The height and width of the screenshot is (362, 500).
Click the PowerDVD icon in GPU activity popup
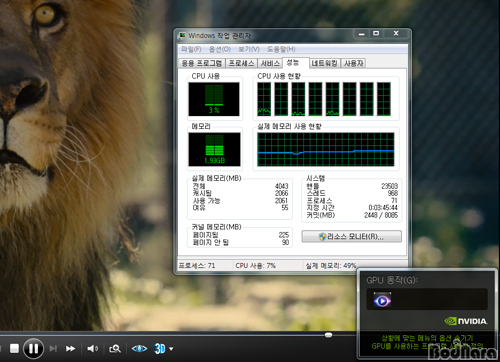[382, 300]
